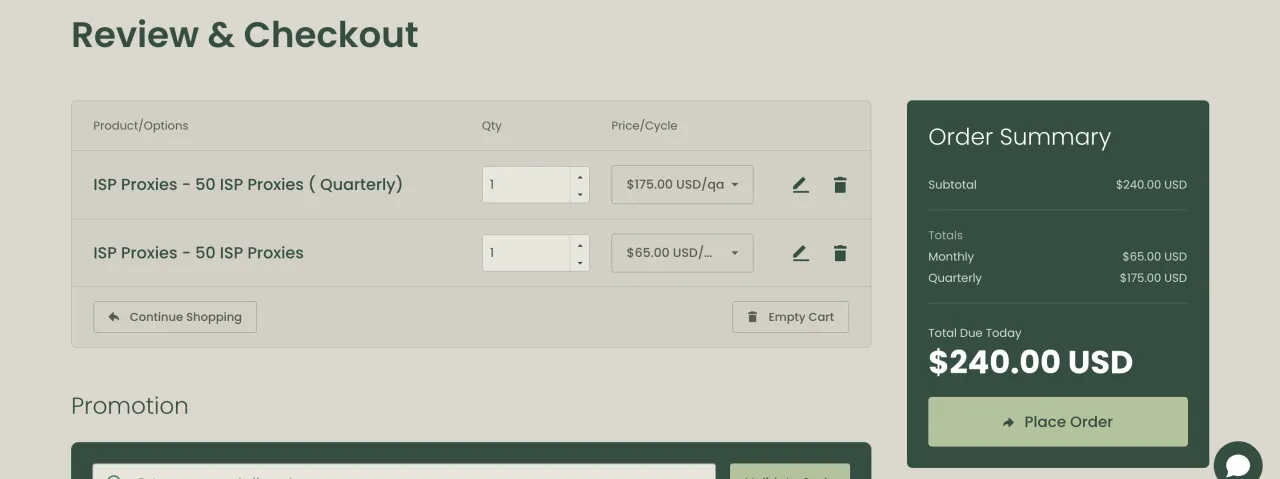Open the $175.00 USD billing cycle dropdown
Viewport: 1280px width, 479px height.
tap(682, 185)
